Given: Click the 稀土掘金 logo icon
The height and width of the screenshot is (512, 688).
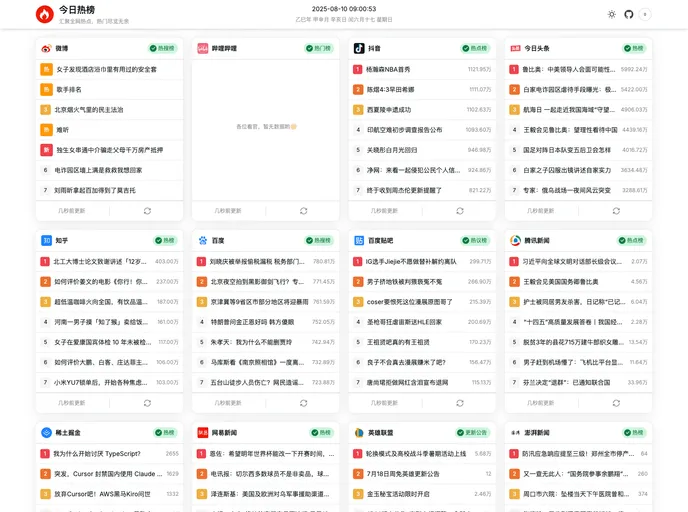Looking at the screenshot, I should pos(46,433).
